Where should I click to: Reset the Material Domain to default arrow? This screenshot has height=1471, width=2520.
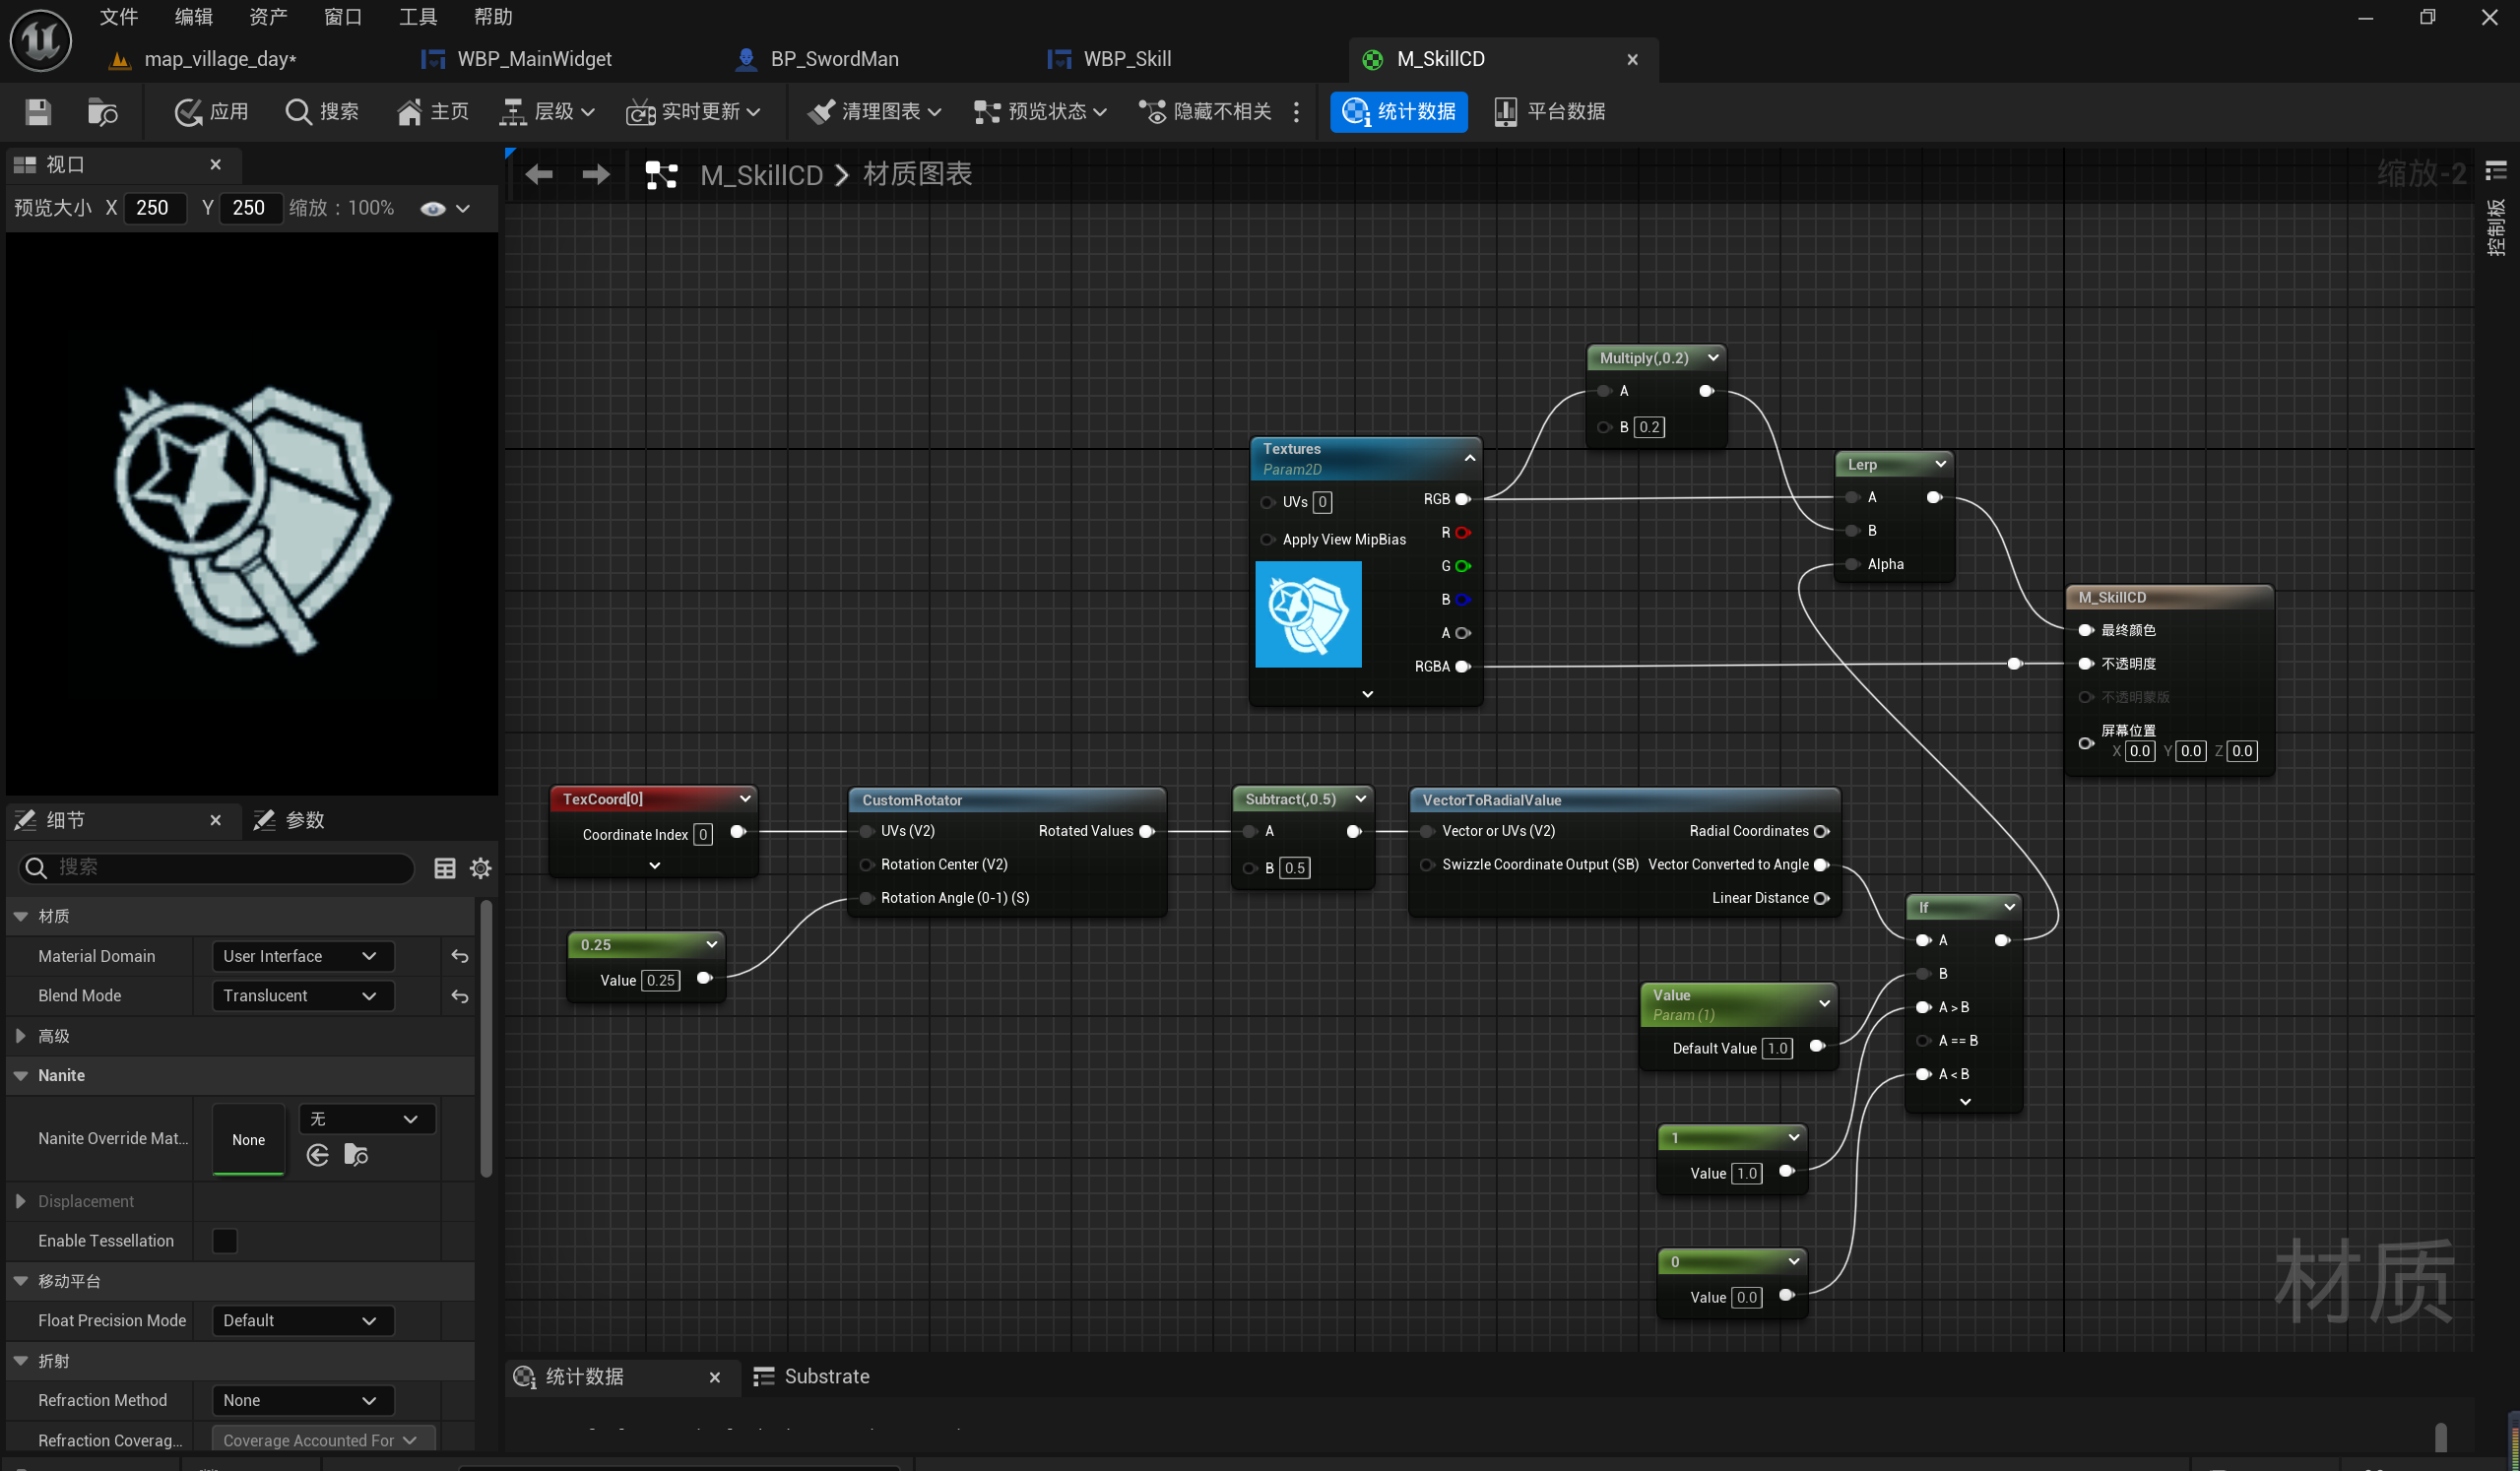click(460, 957)
